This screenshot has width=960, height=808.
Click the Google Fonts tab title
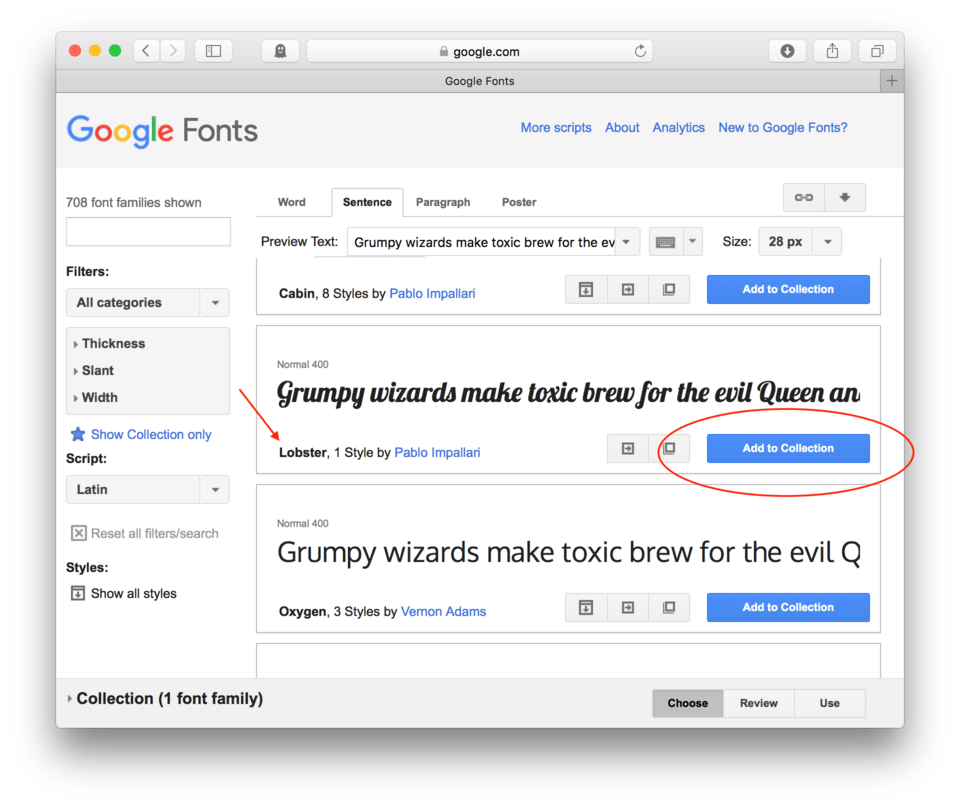[479, 81]
